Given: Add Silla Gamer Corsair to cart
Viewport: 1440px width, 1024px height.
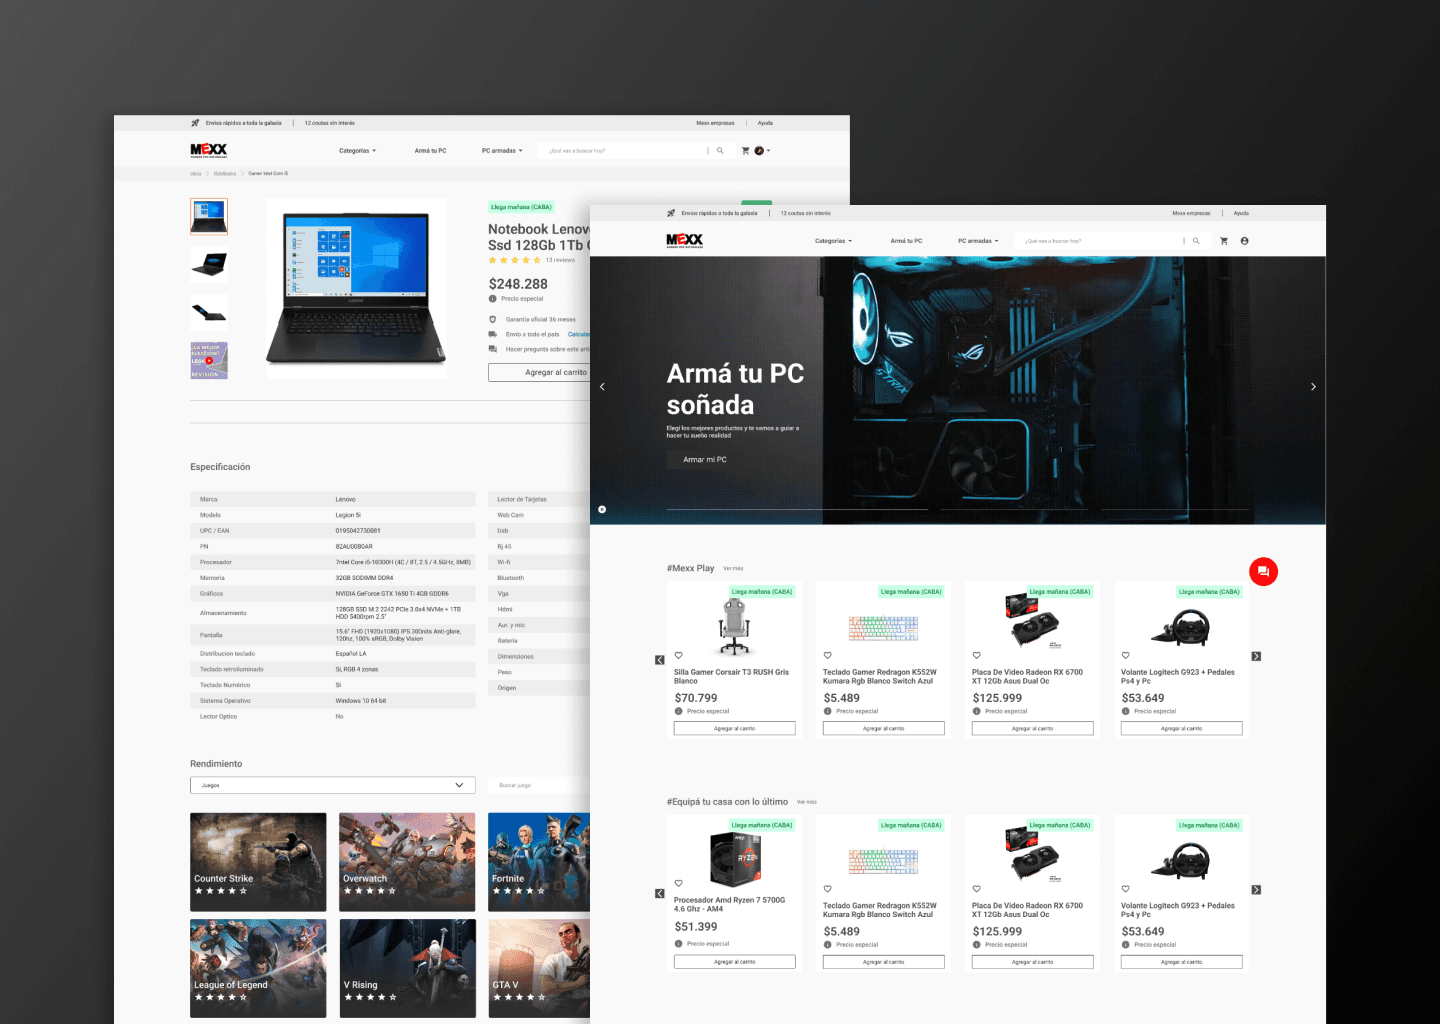Looking at the screenshot, I should (735, 729).
